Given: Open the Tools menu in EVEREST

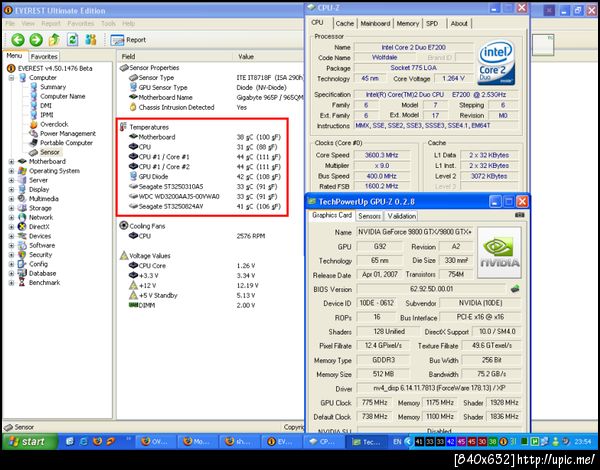Looking at the screenshot, I should (x=108, y=23).
